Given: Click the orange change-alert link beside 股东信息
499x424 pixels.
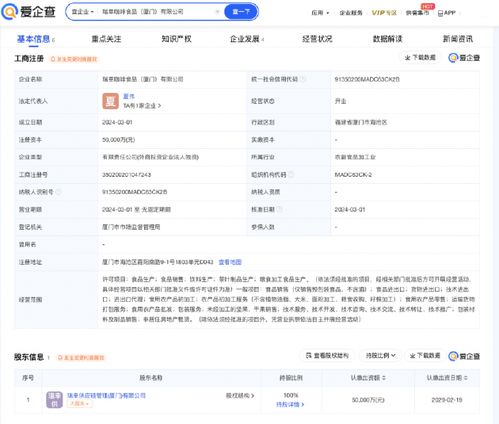Looking at the screenshot, I should point(81,358).
